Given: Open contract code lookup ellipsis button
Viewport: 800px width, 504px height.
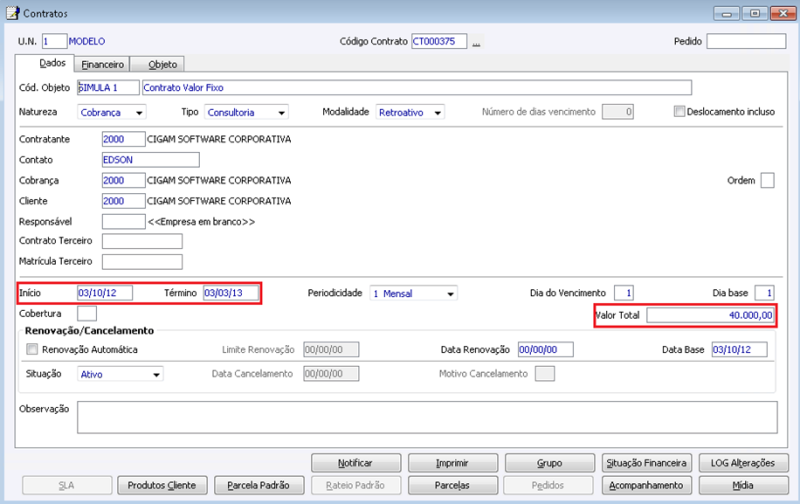Looking at the screenshot, I should 476,42.
